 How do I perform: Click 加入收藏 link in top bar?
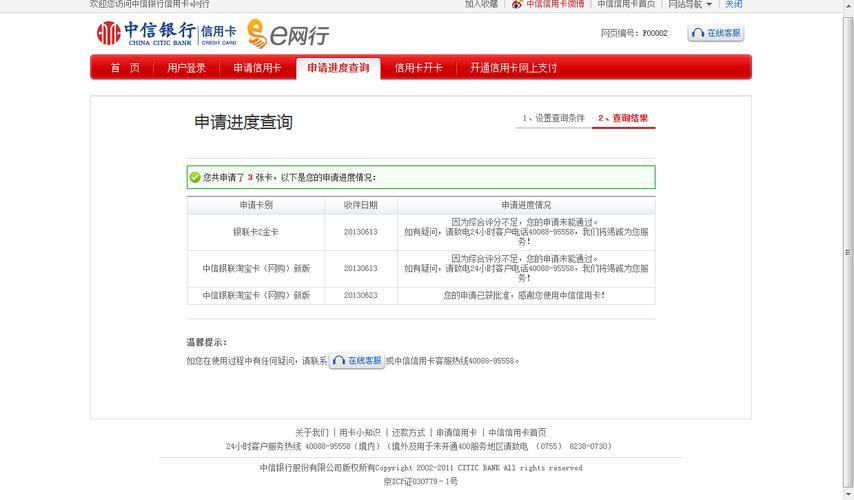click(x=481, y=4)
